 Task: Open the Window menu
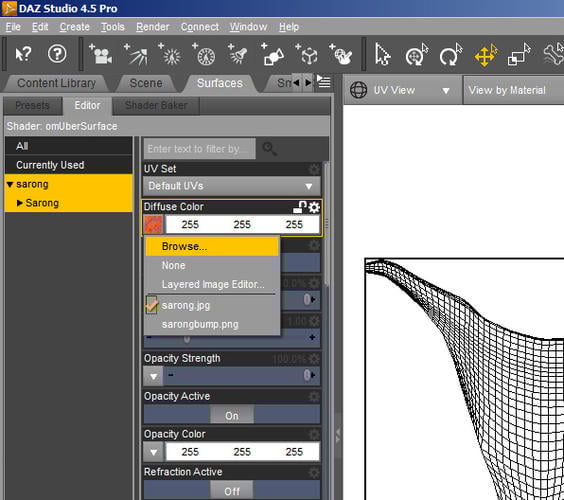[x=248, y=27]
